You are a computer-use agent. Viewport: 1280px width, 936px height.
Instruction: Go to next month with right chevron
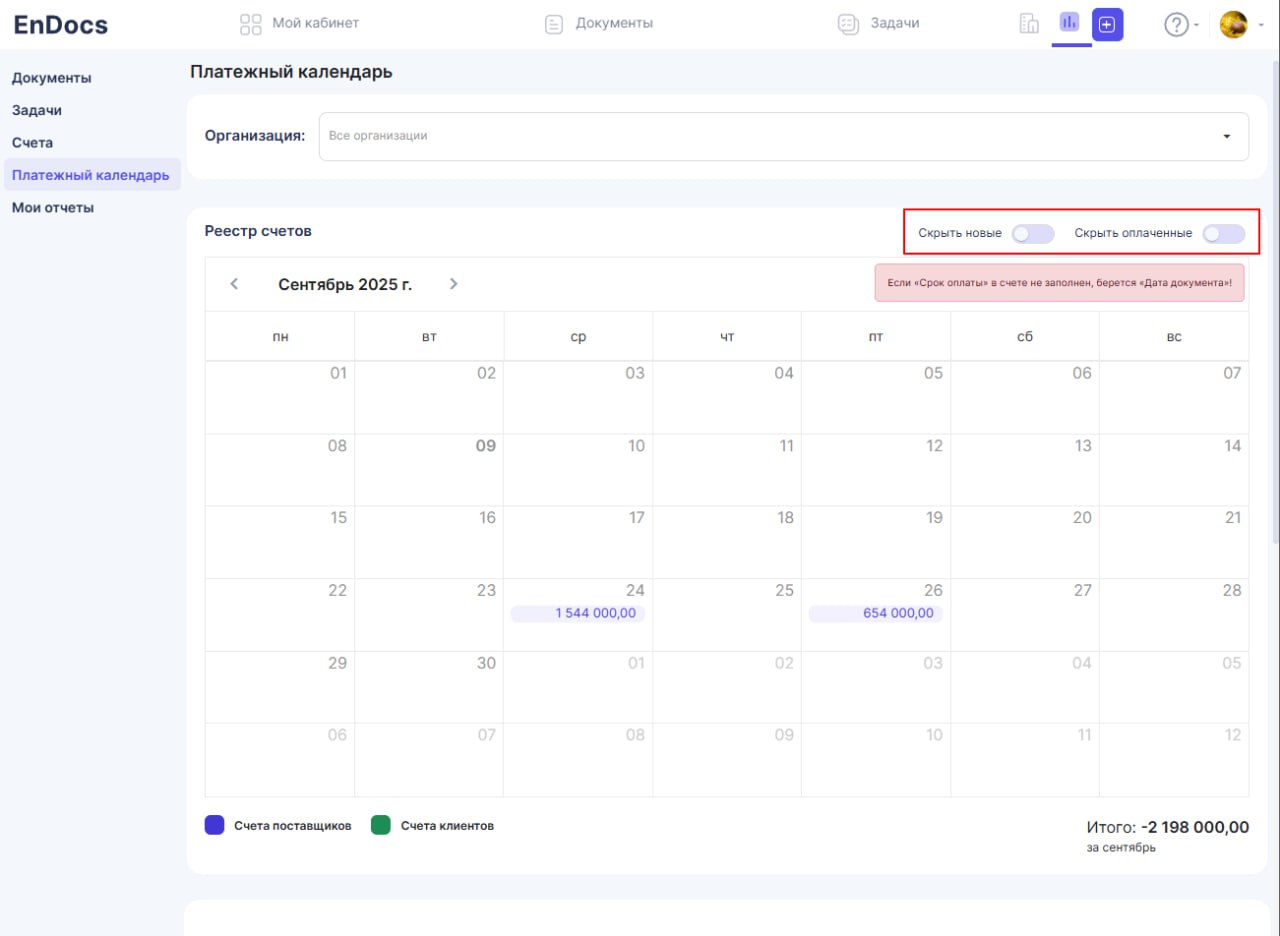[453, 284]
